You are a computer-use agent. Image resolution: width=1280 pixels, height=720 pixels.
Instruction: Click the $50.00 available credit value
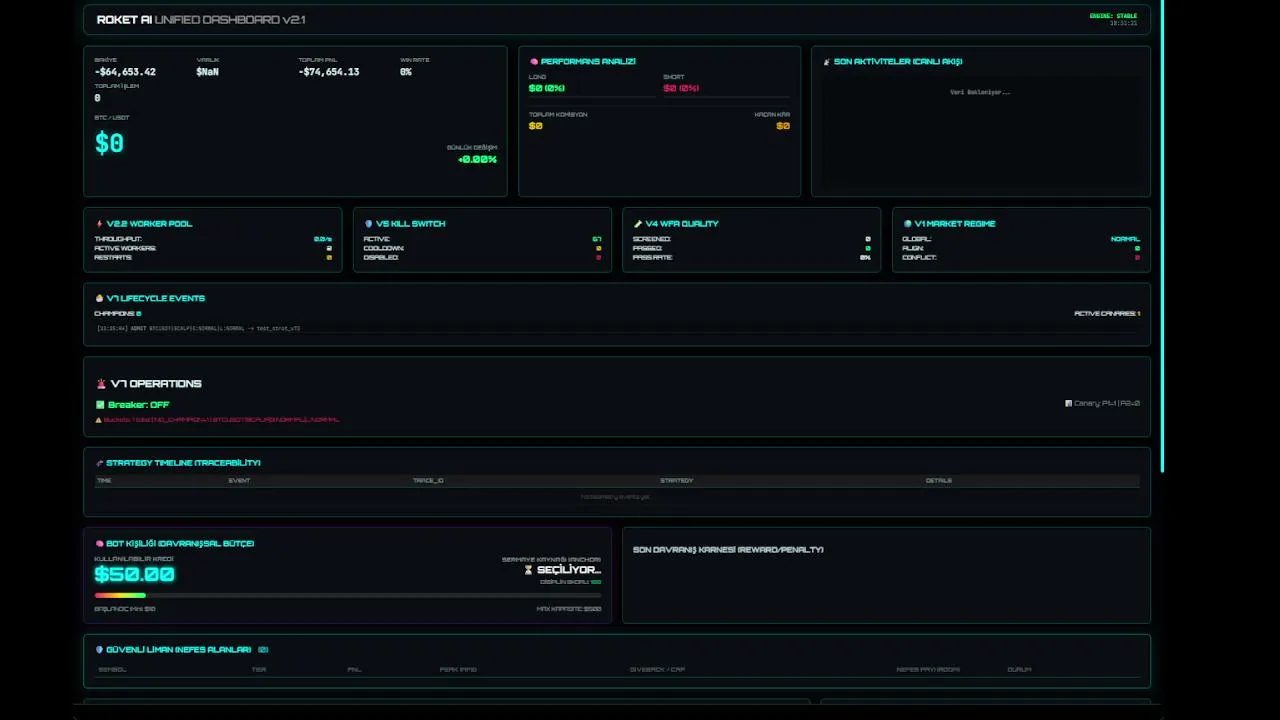(134, 574)
